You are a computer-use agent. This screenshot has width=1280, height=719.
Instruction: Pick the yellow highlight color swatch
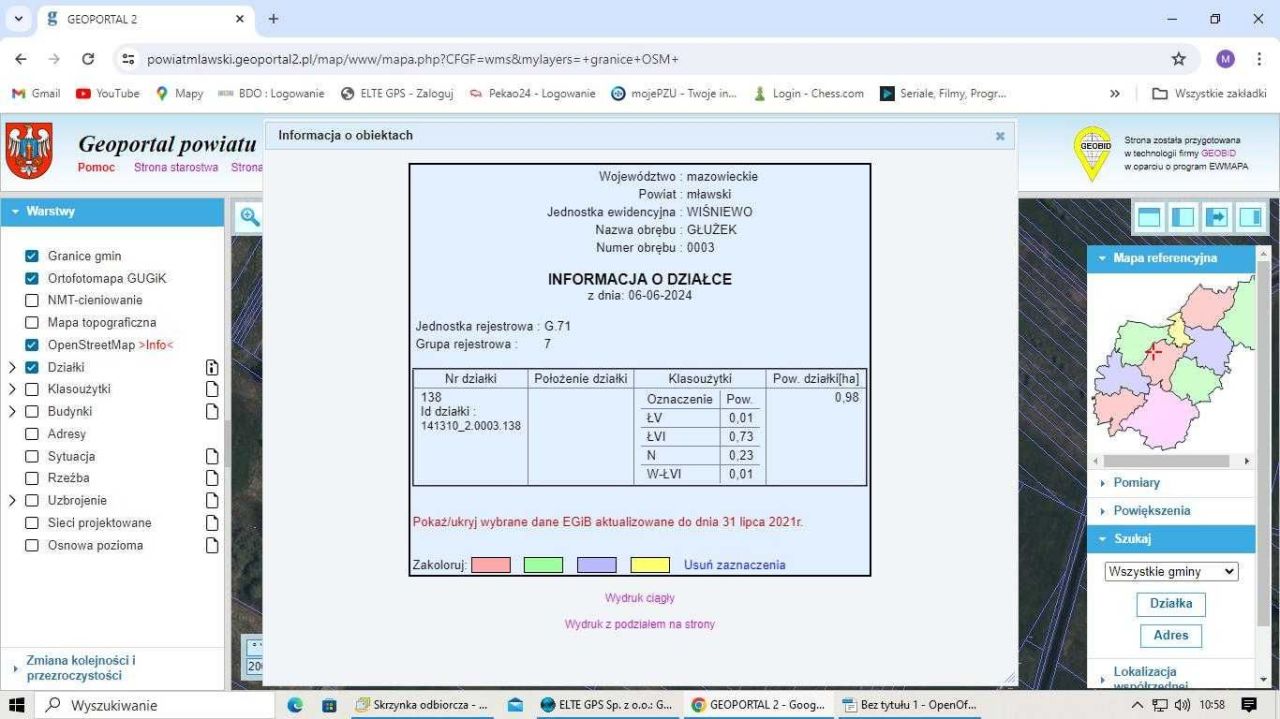[650, 565]
